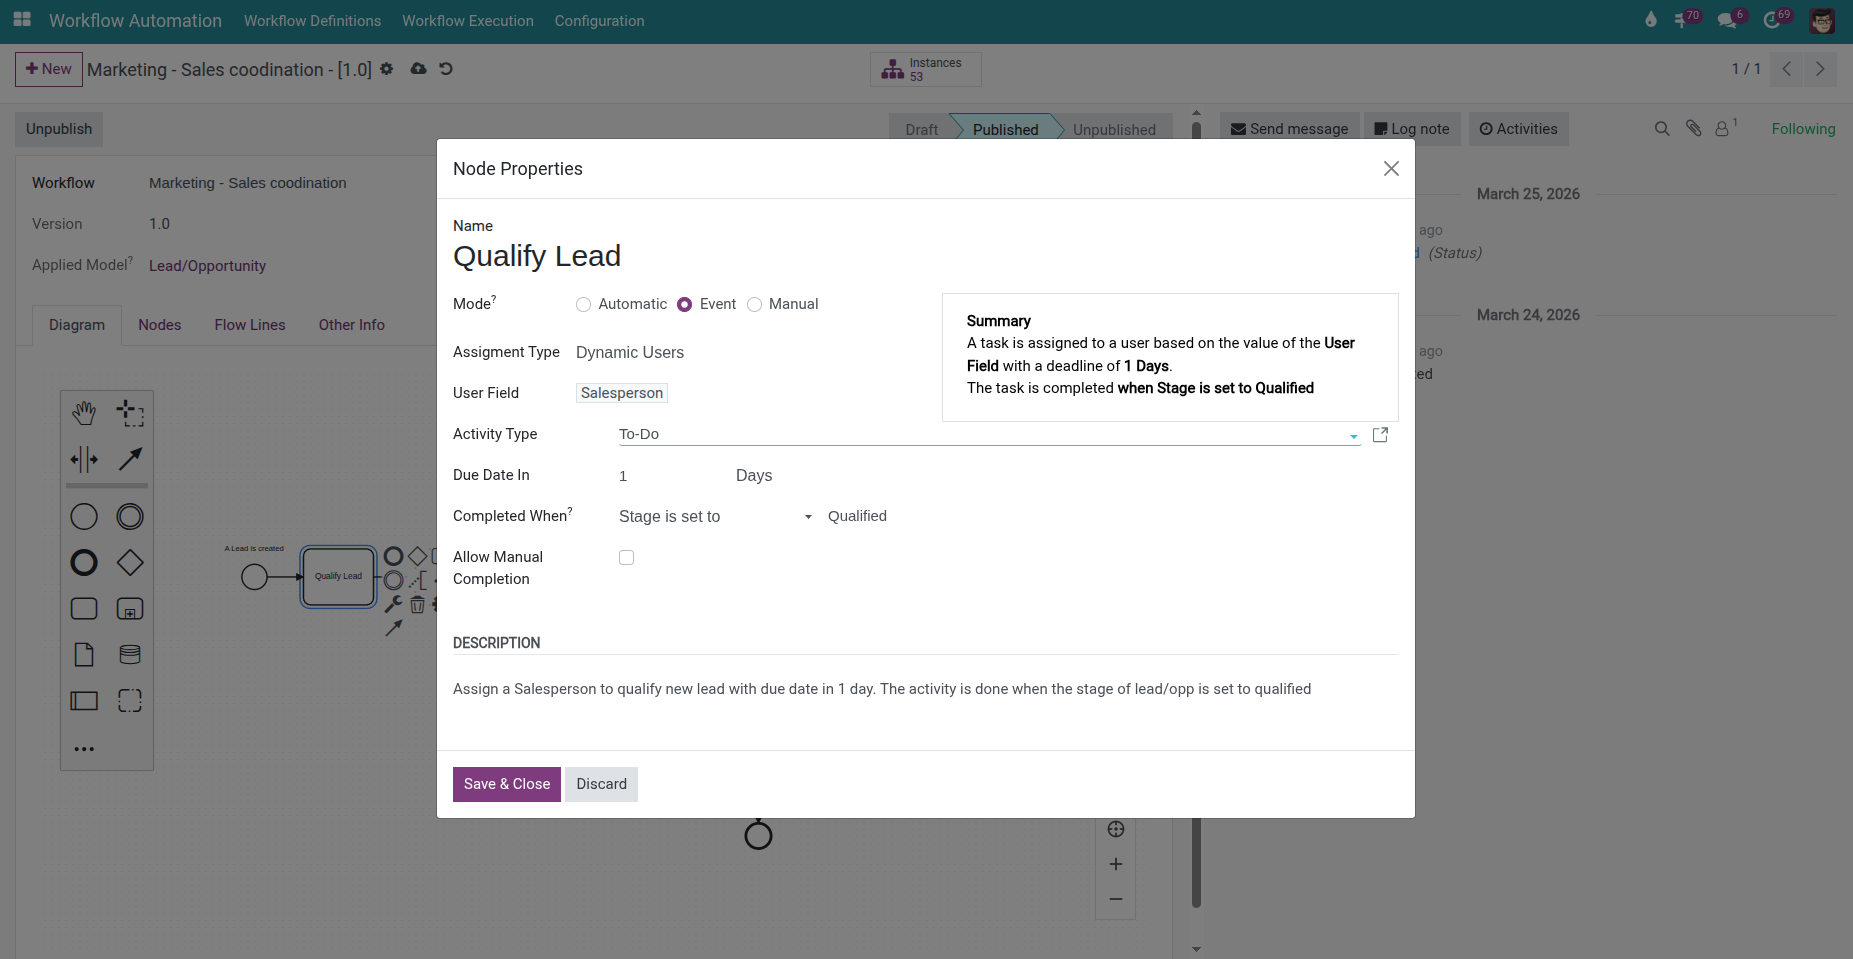Select the Event mode radio button
This screenshot has height=959, width=1853.
point(684,304)
